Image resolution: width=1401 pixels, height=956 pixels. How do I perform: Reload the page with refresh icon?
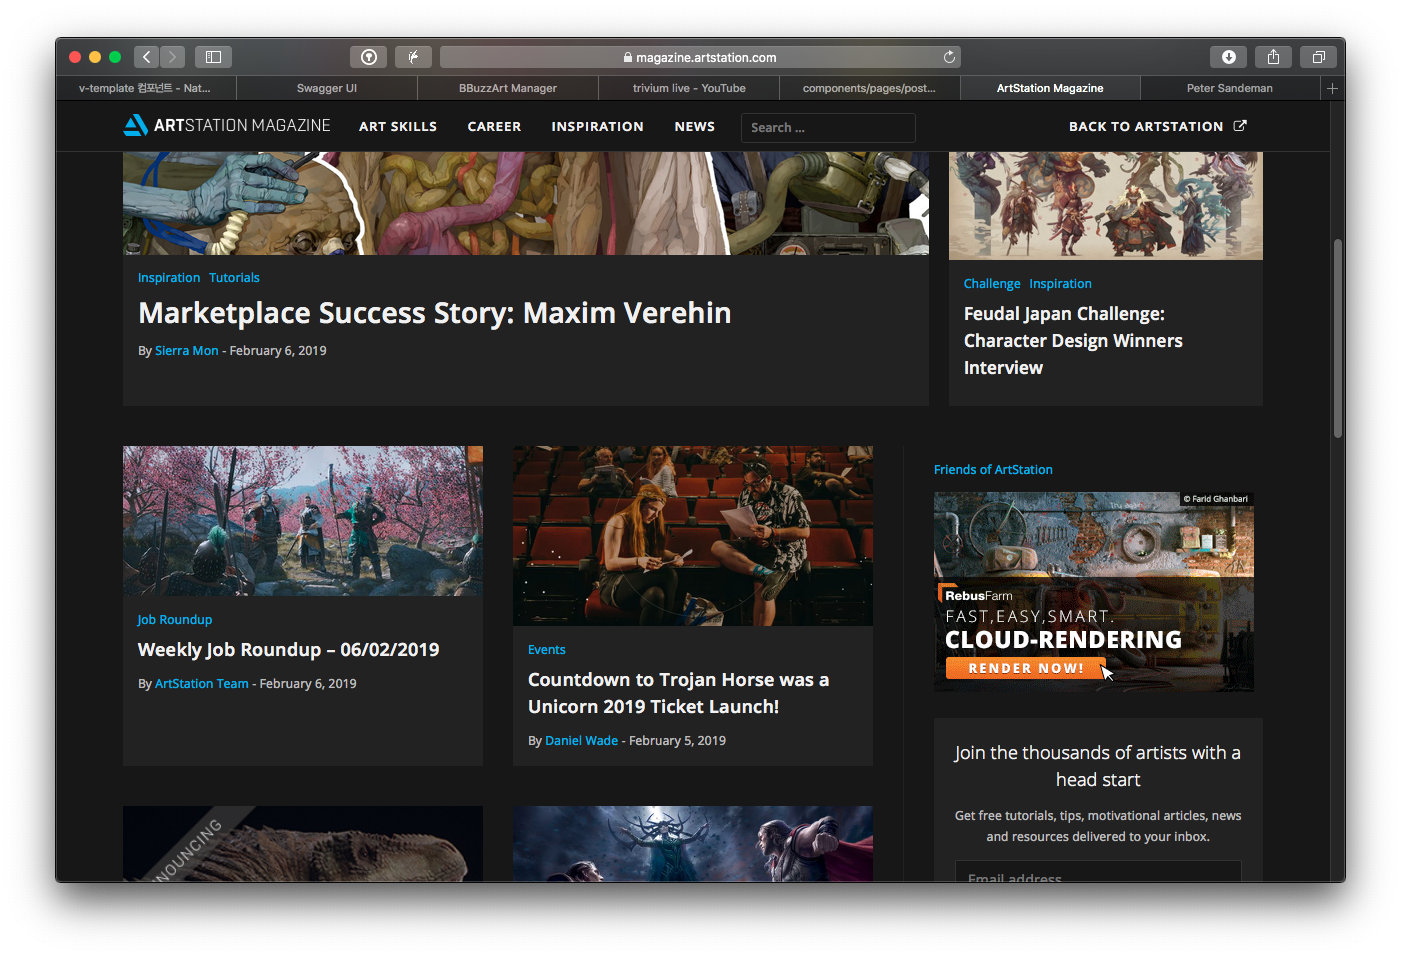(949, 57)
